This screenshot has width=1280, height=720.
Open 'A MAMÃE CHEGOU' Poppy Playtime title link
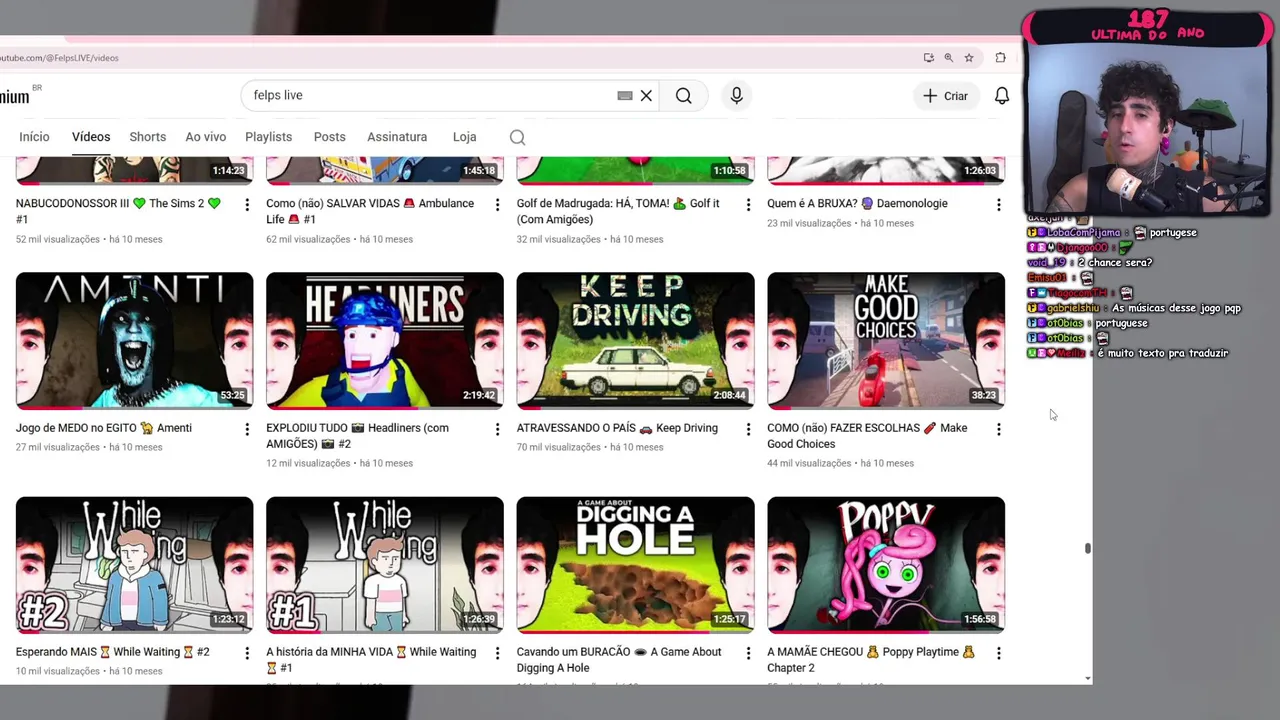(871, 660)
